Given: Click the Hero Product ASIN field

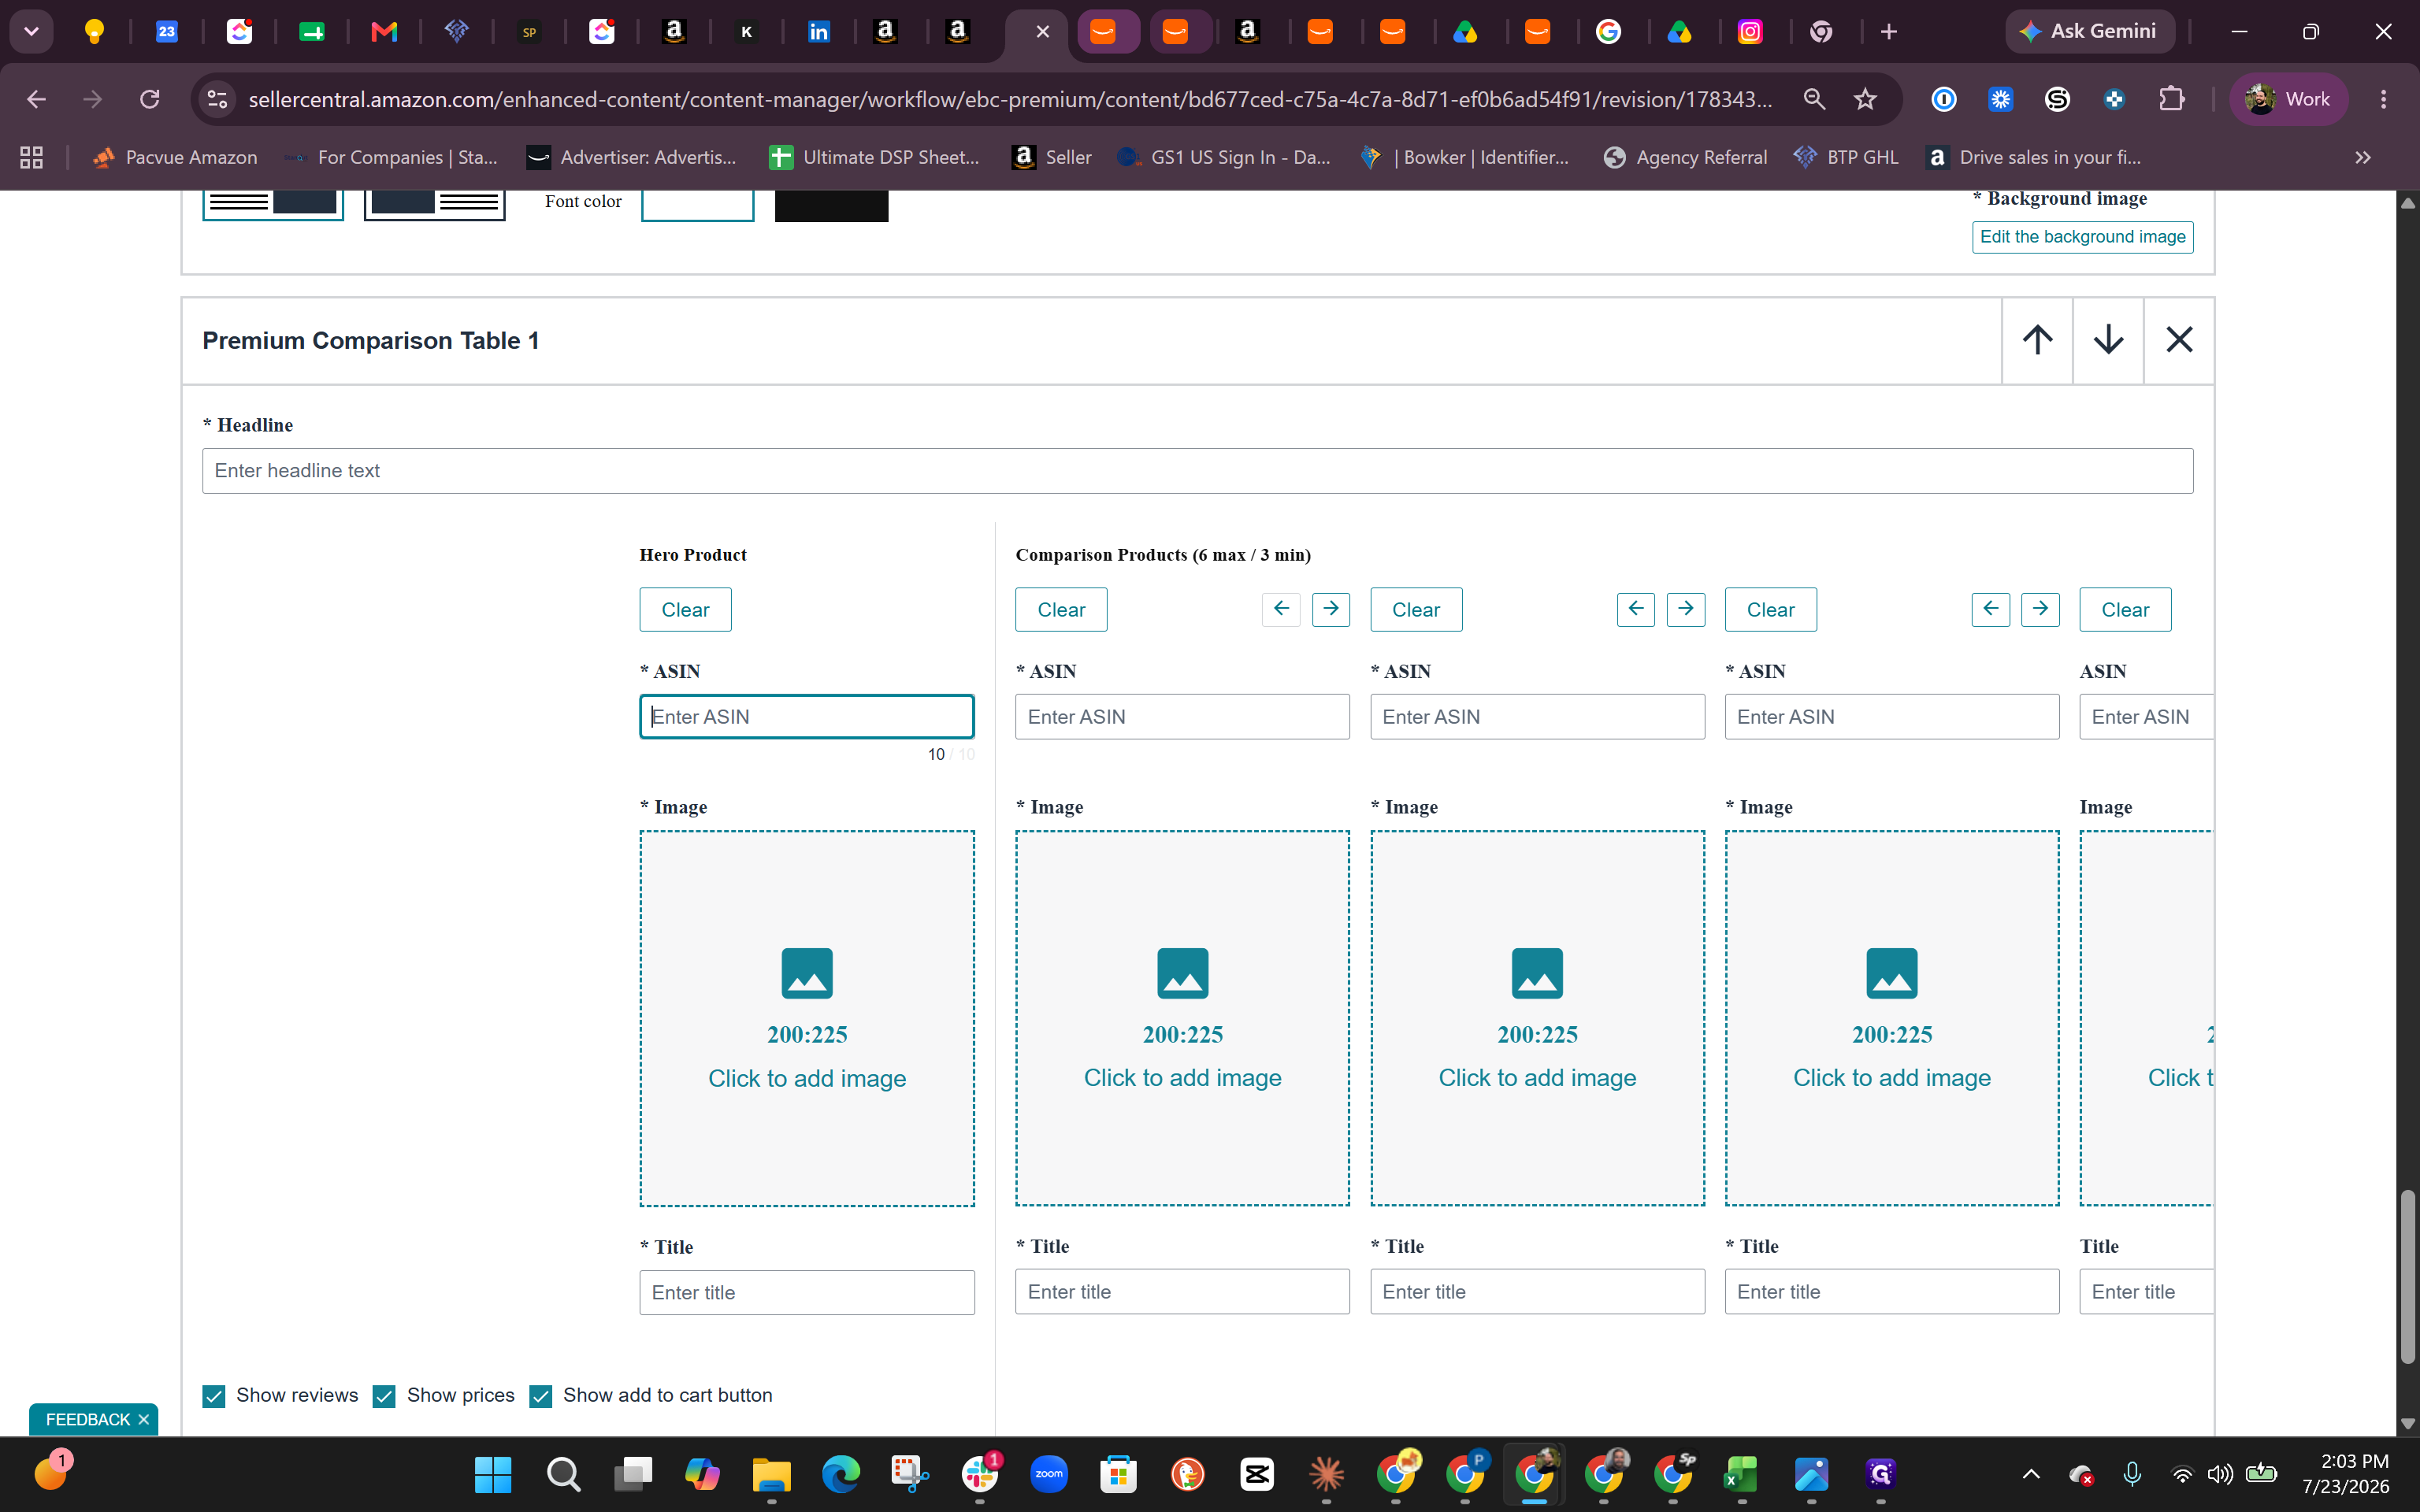Looking at the screenshot, I should pos(807,717).
